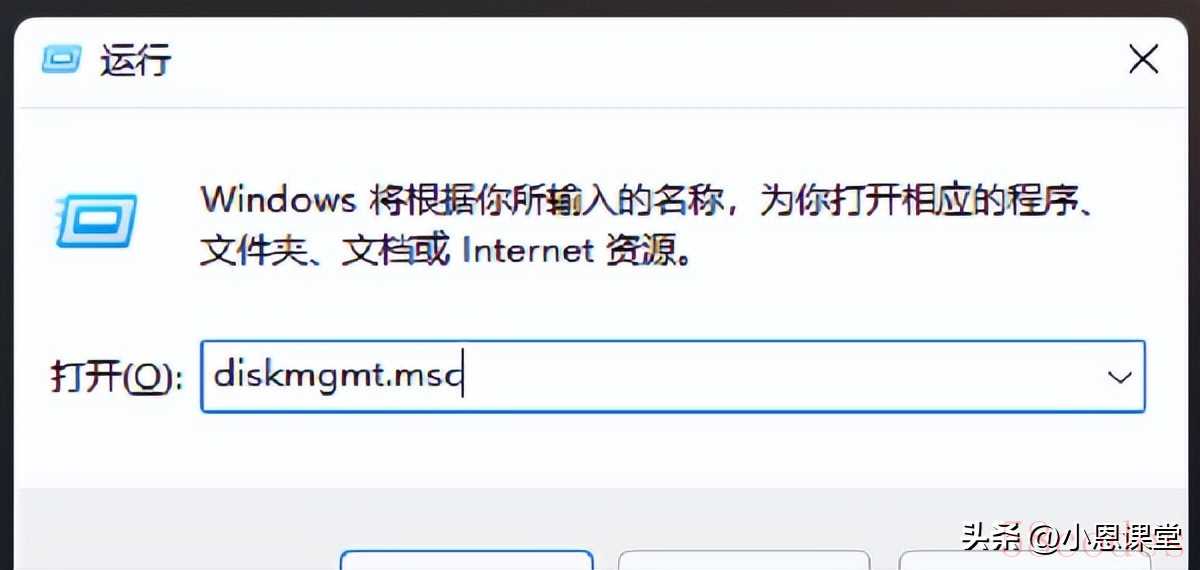The image size is (1200, 570).
Task: Close the 运行 dialog with the X
Action: (1143, 59)
